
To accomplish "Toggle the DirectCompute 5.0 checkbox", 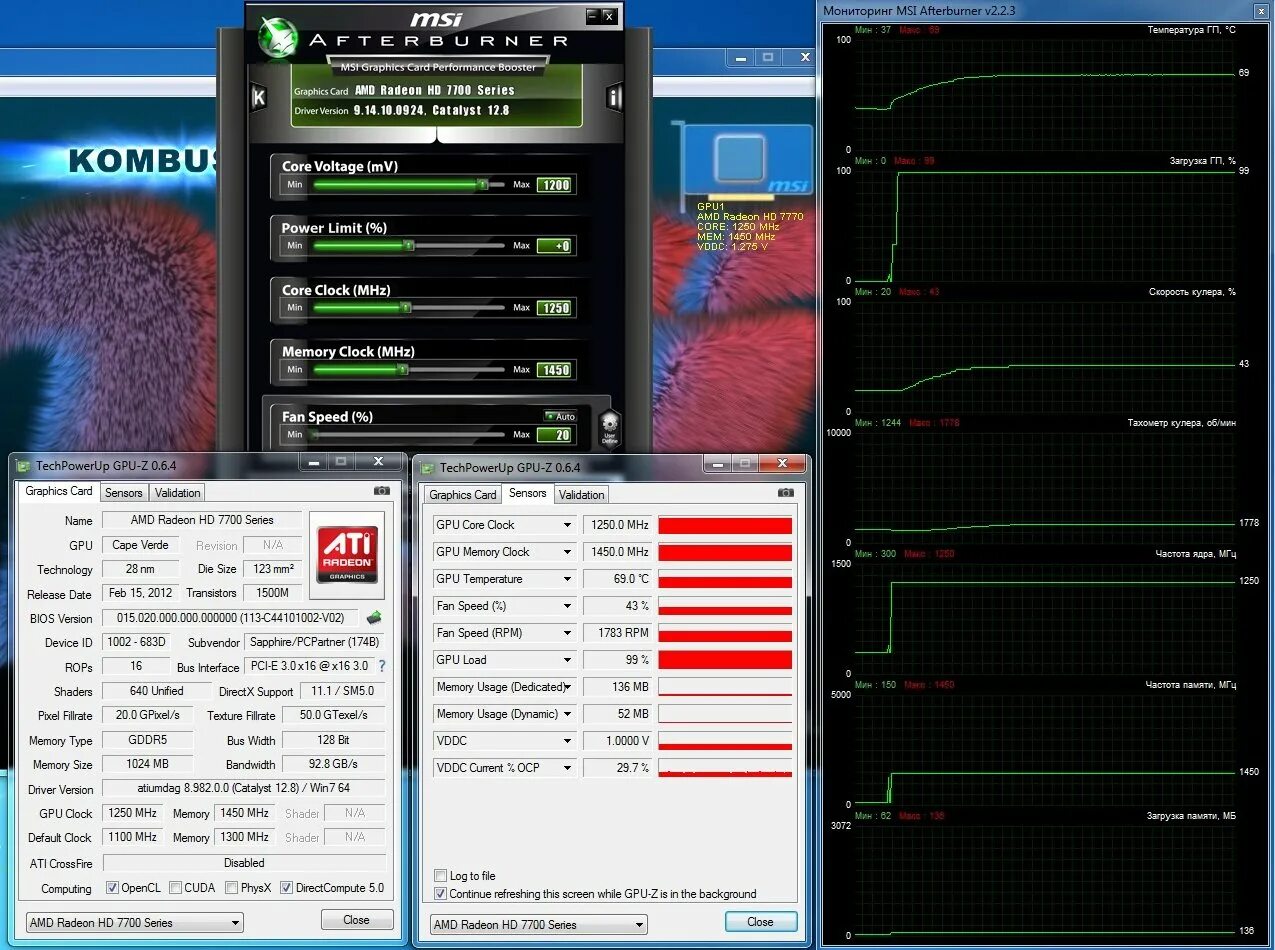I will [286, 887].
